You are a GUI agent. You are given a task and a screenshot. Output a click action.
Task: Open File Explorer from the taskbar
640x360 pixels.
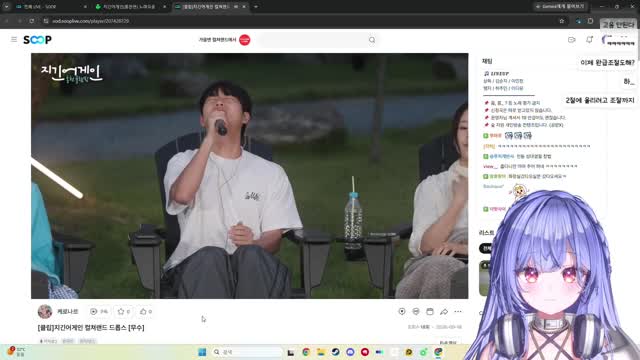coord(320,352)
